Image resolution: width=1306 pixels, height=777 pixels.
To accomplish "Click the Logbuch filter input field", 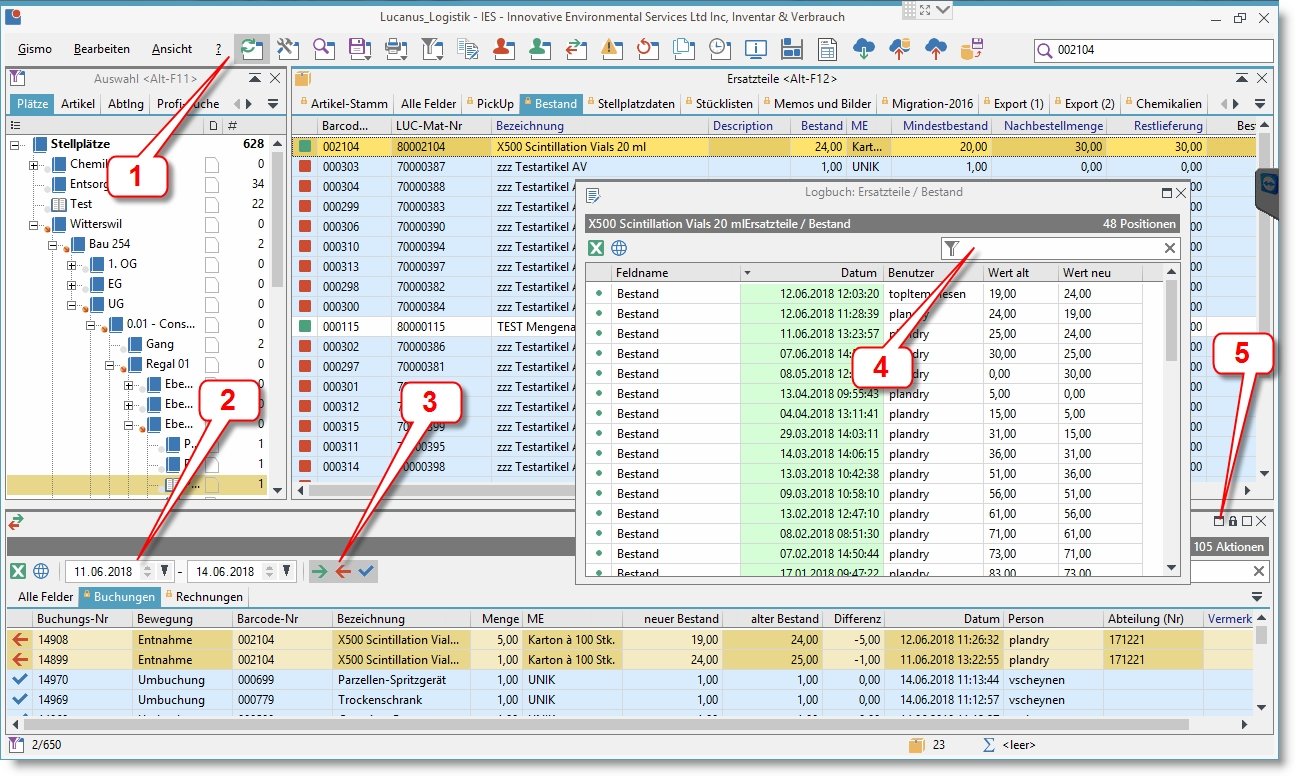I will coord(1061,248).
